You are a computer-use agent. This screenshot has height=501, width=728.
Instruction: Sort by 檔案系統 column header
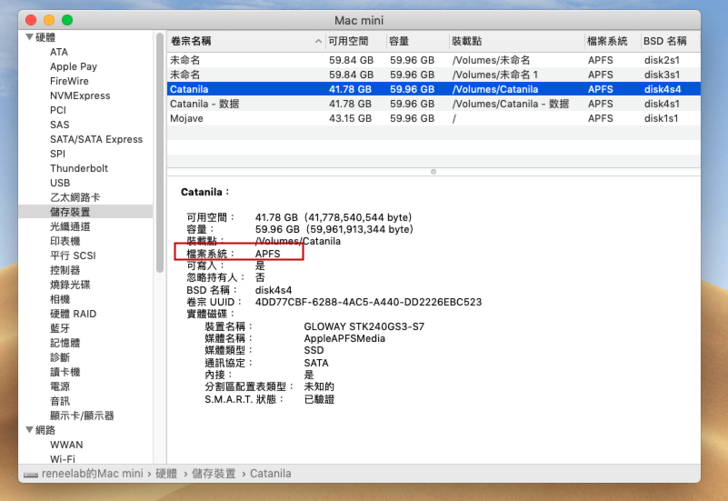[607, 41]
